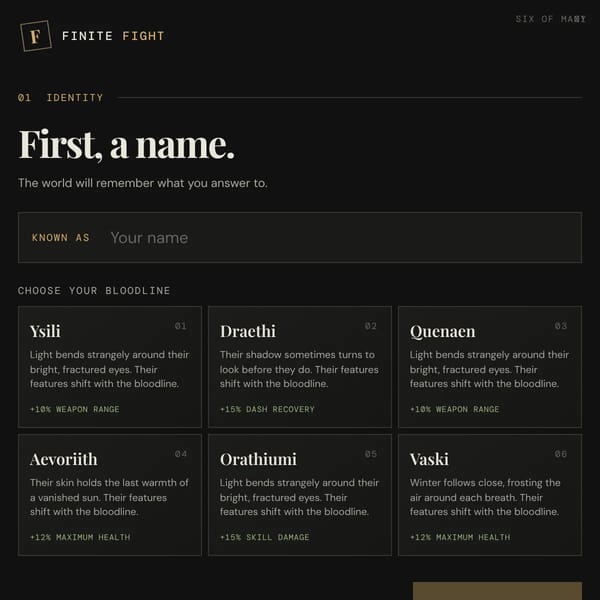
Task: Click the gold button at bottom right
Action: (x=497, y=591)
